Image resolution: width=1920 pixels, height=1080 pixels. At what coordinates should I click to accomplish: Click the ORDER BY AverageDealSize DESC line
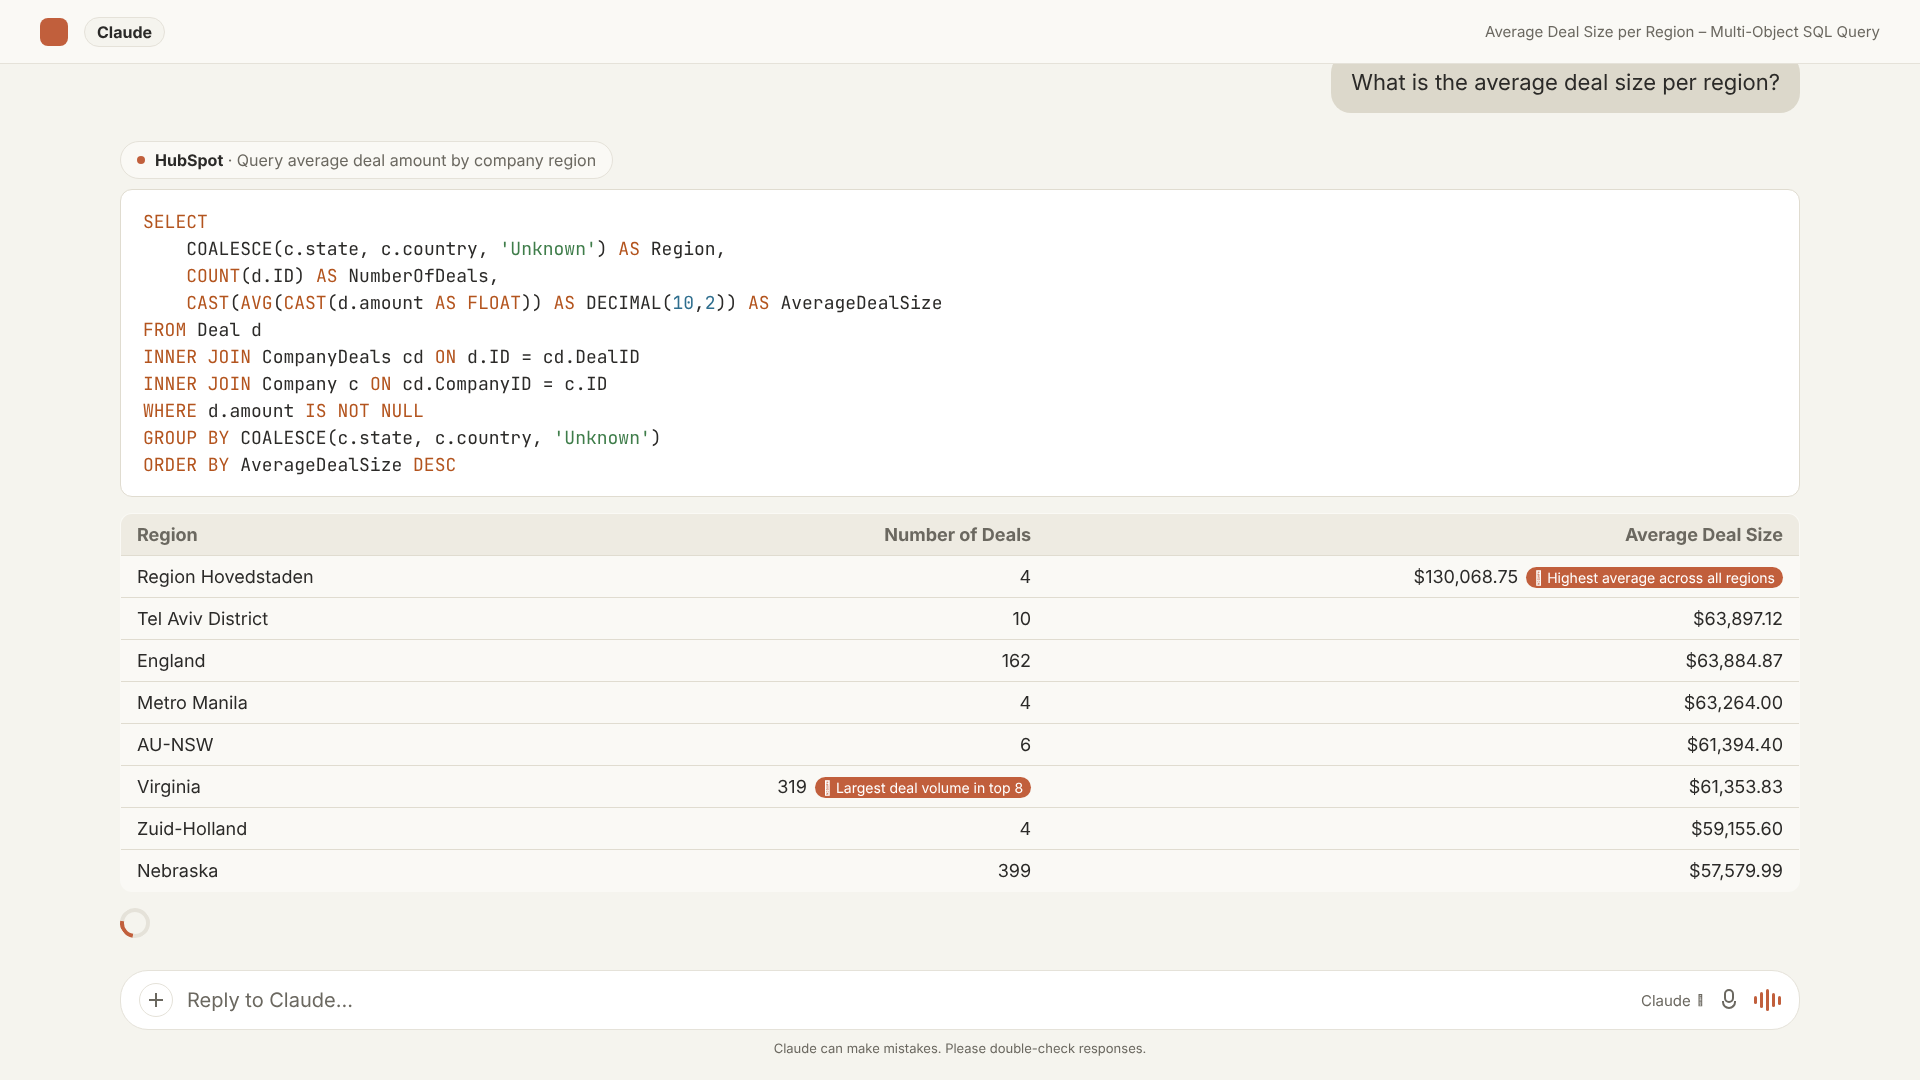tap(299, 465)
